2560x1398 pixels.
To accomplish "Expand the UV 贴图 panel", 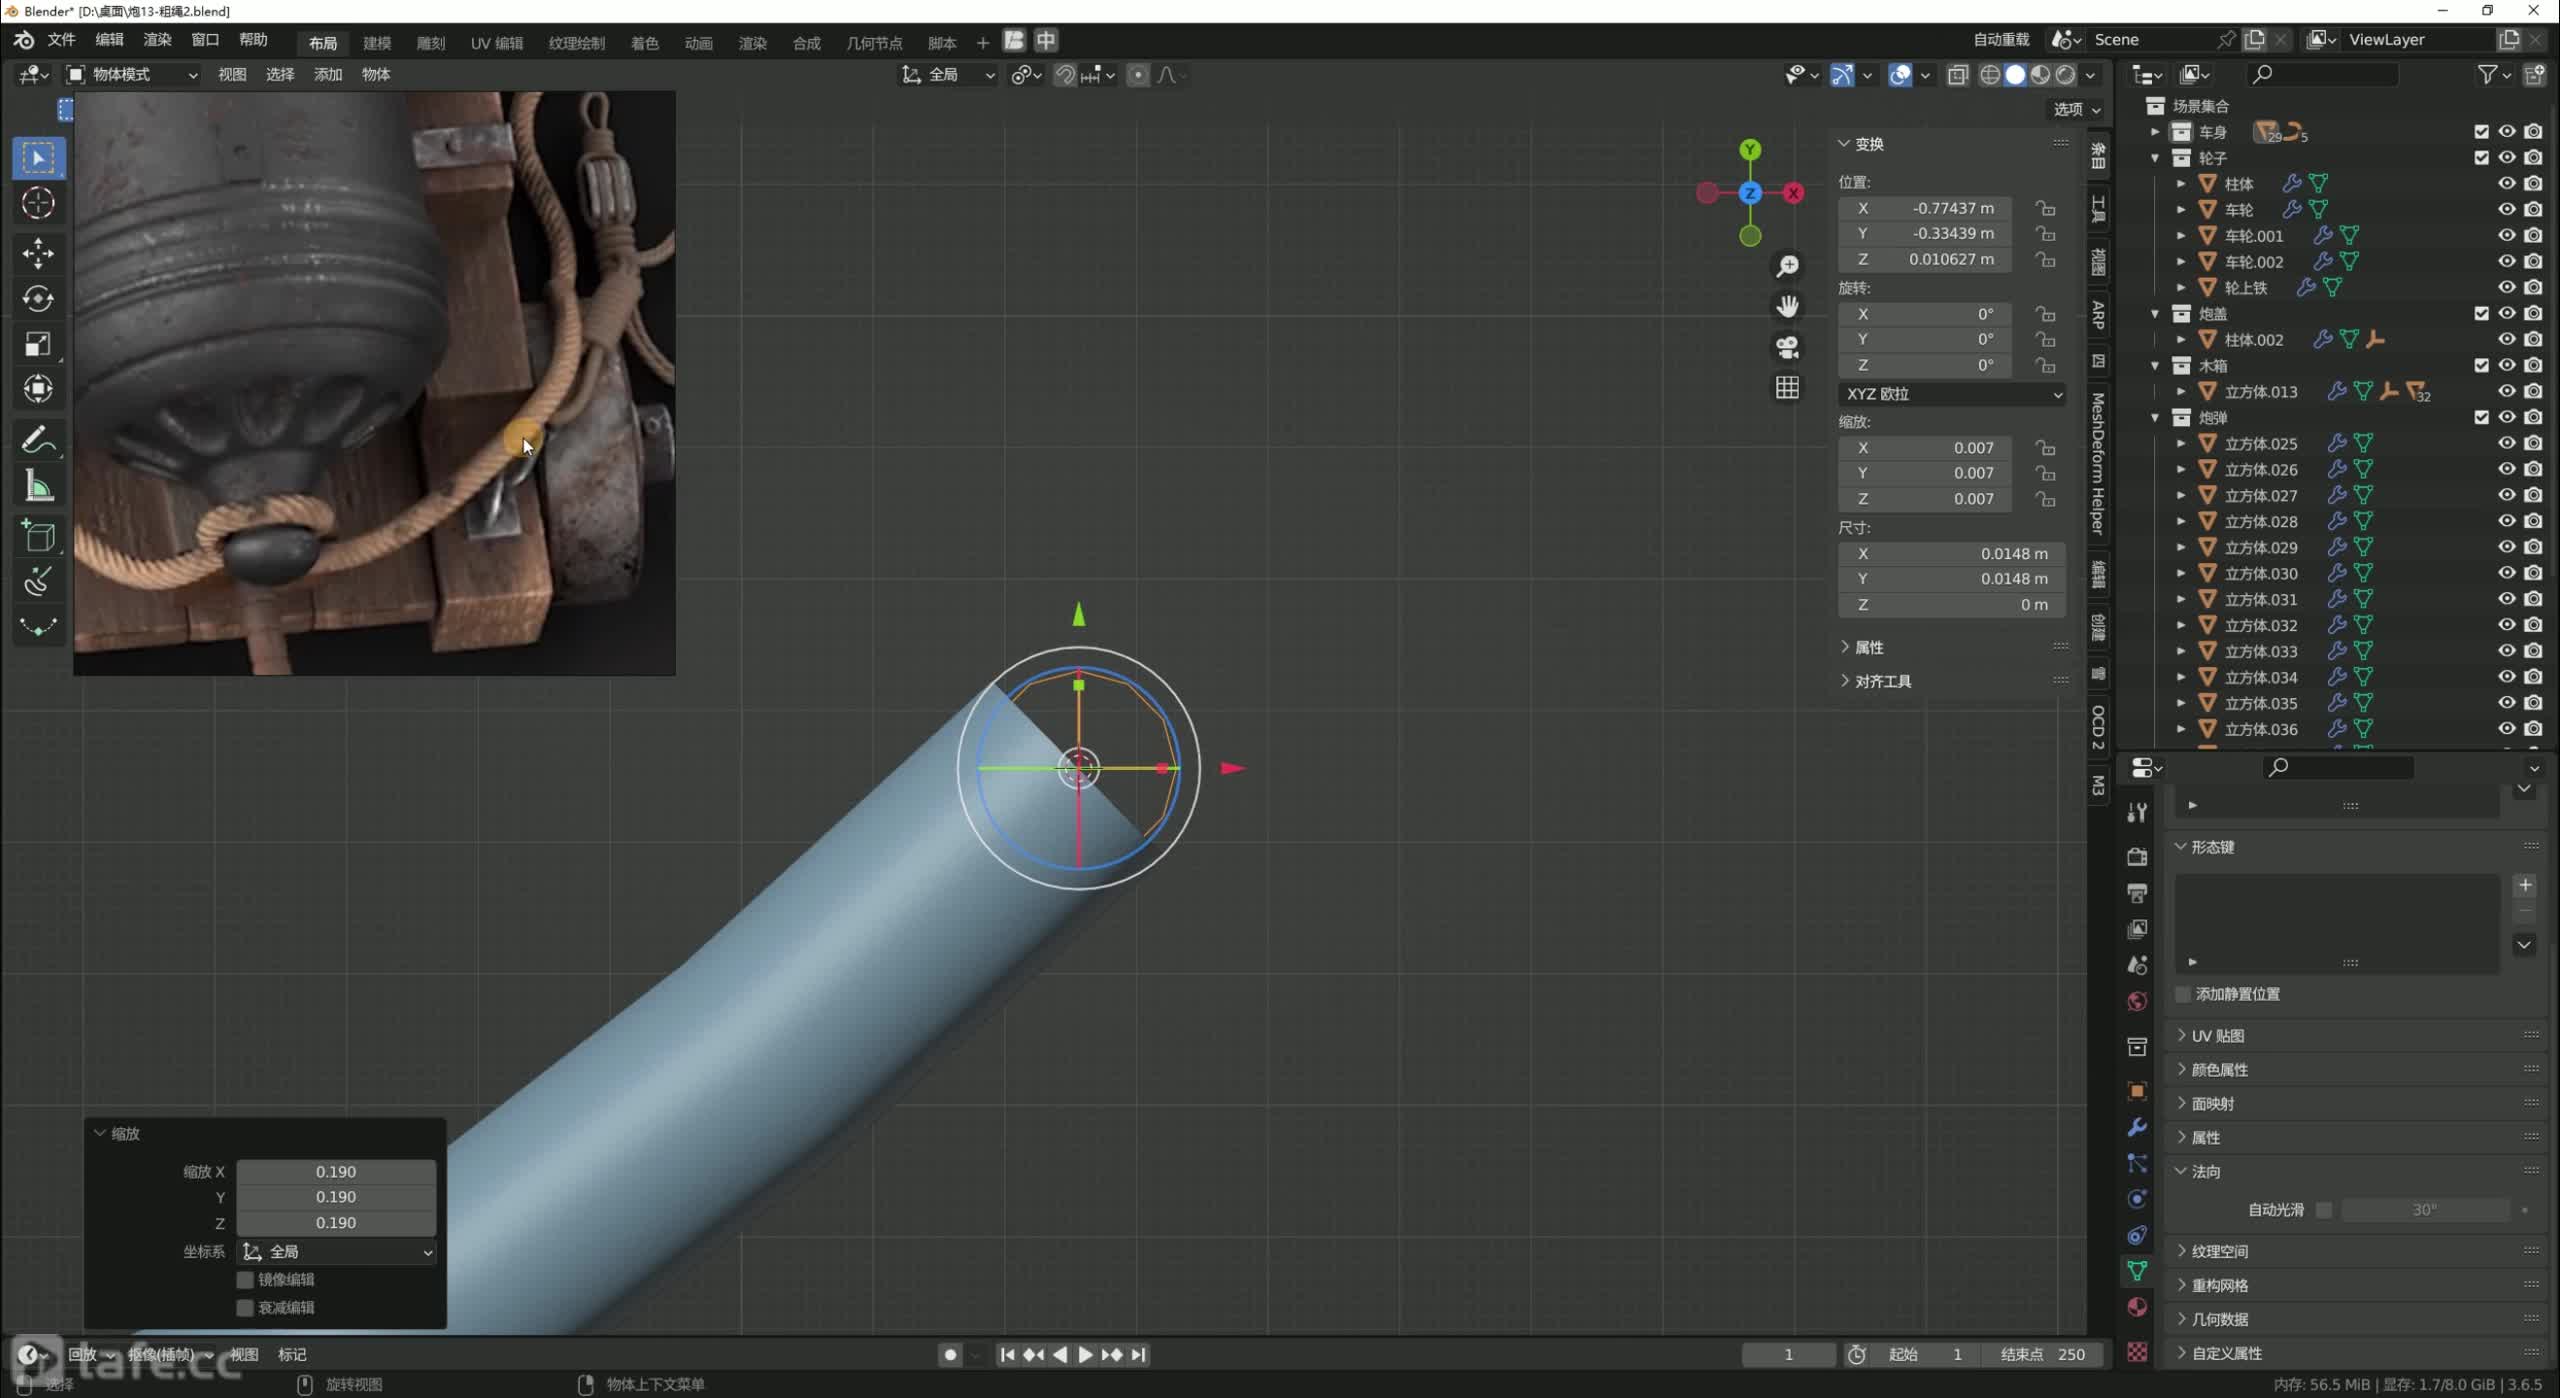I will [x=2218, y=1036].
